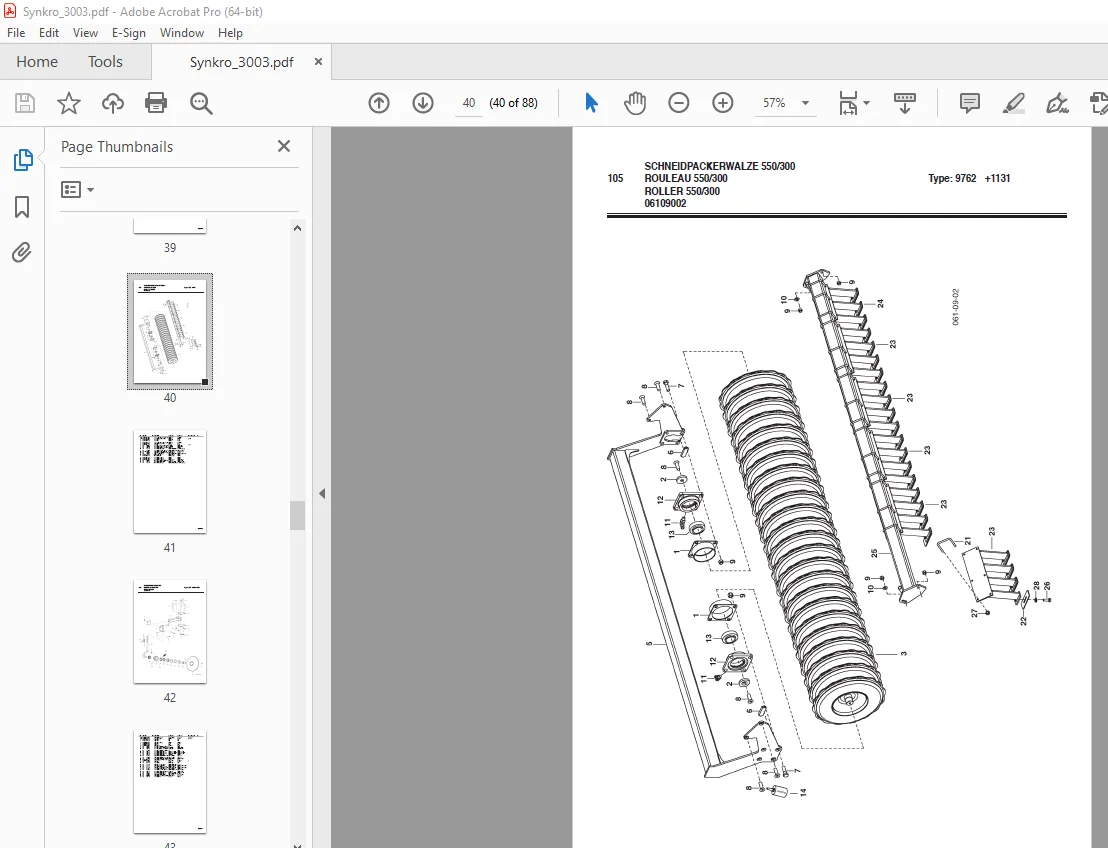This screenshot has width=1108, height=848.
Task: Click the fit page width icon
Action: [848, 103]
